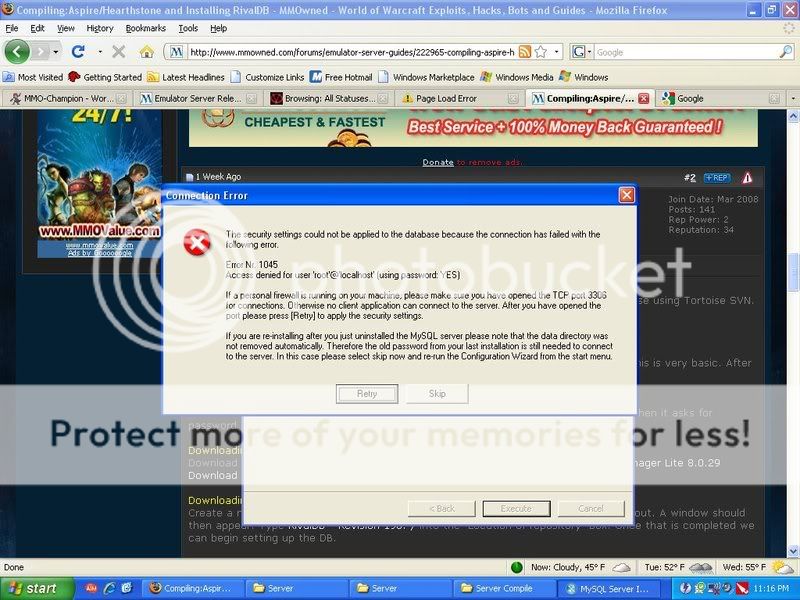This screenshot has height=600, width=800.
Task: Click the system tray clock 11:16 PM
Action: point(771,588)
